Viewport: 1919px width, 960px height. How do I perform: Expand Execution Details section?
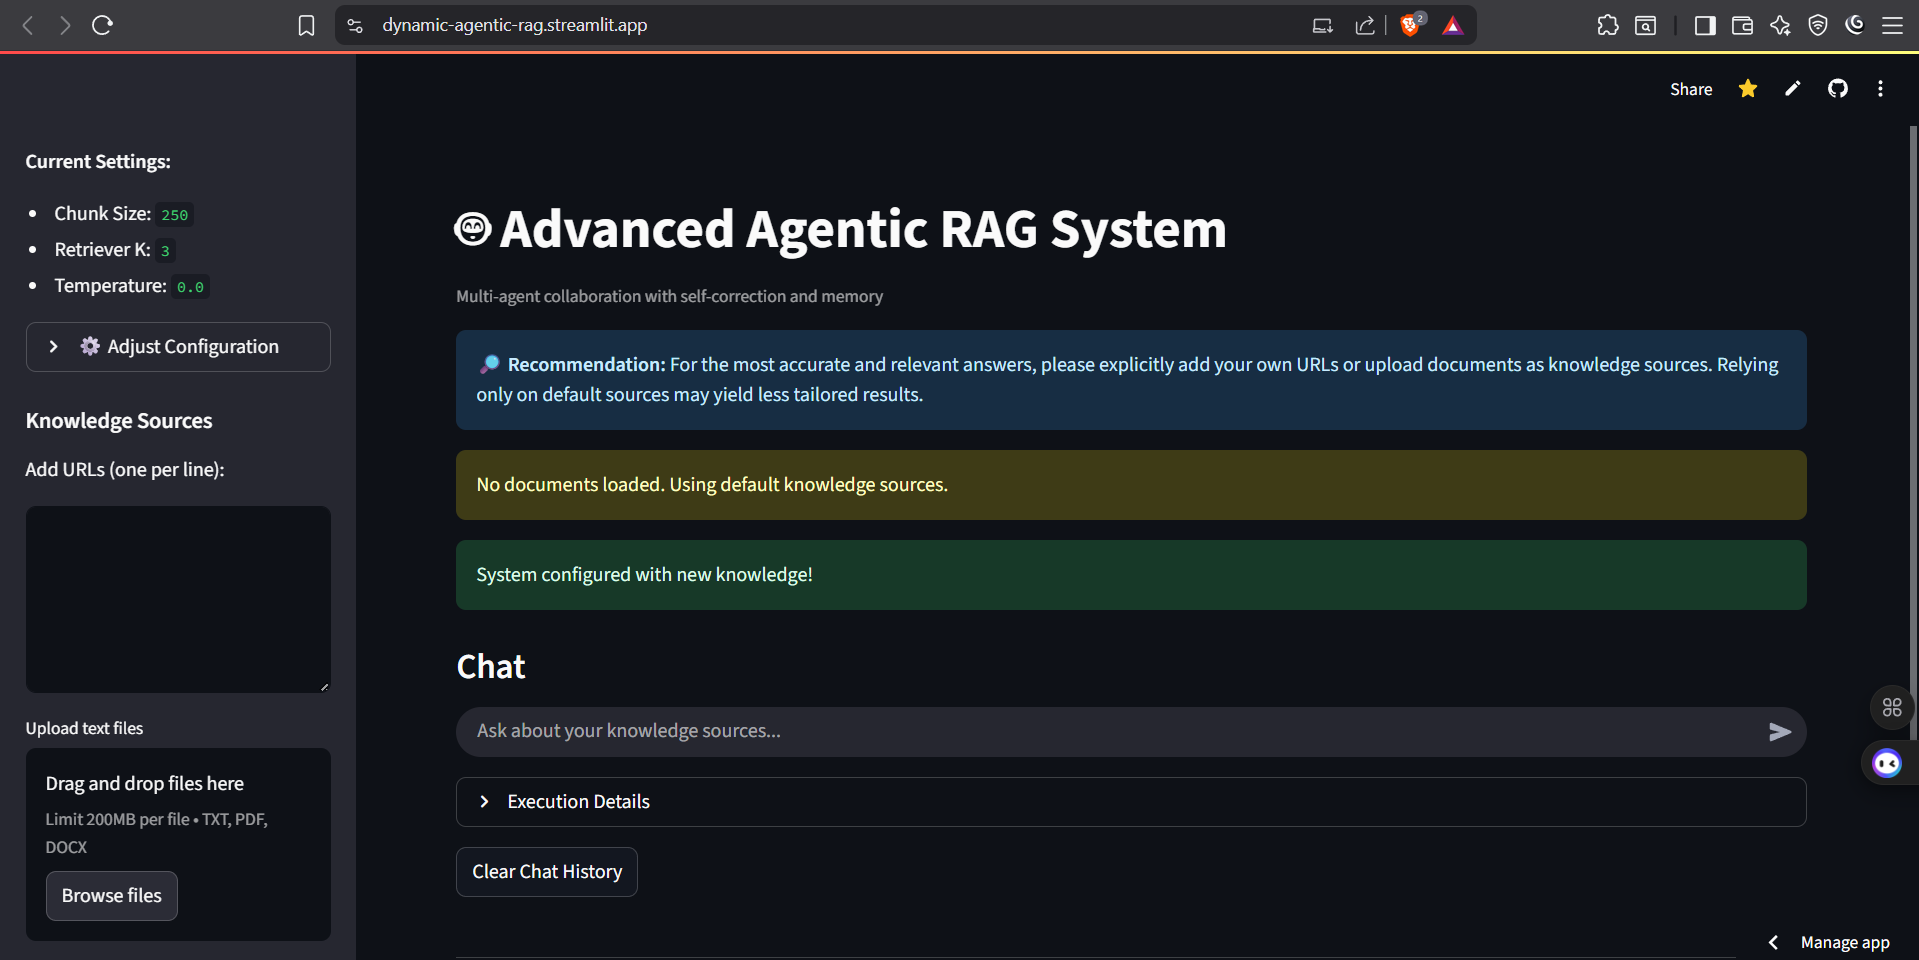point(1131,802)
